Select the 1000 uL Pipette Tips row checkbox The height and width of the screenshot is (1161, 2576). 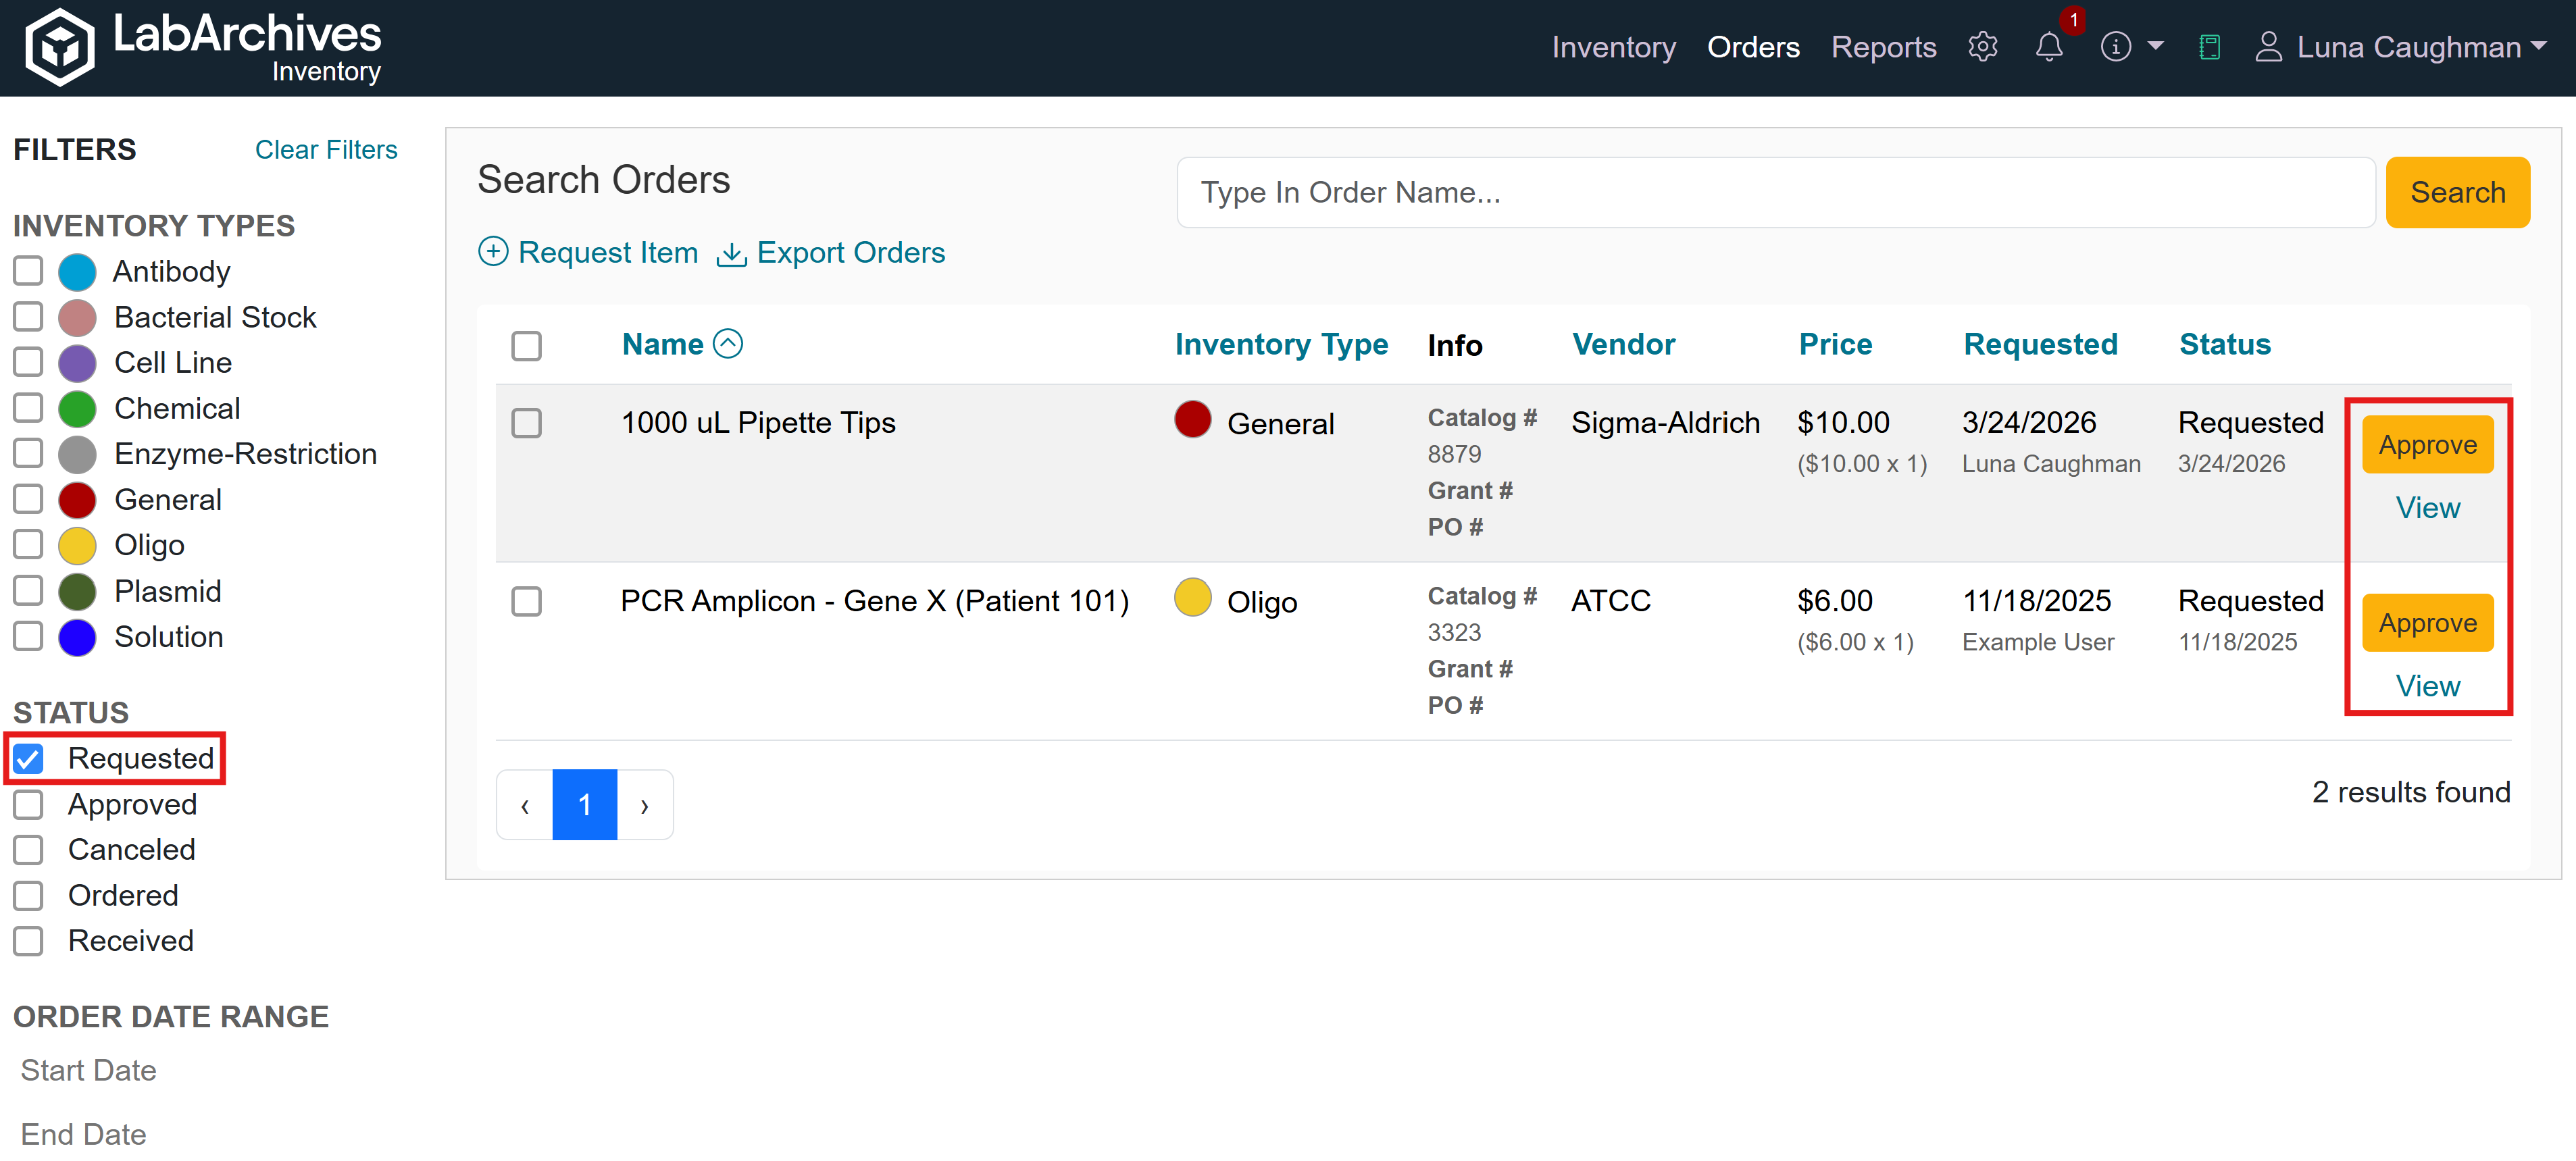click(x=526, y=423)
